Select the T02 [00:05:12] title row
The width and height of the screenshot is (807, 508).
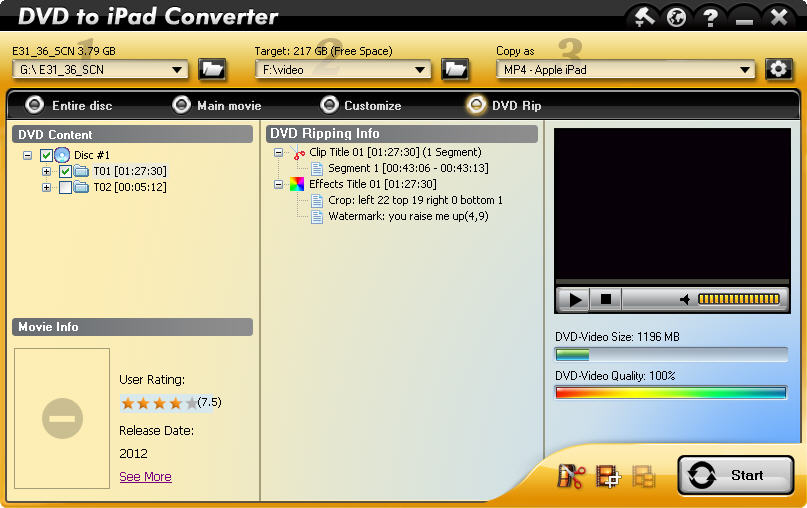130,187
